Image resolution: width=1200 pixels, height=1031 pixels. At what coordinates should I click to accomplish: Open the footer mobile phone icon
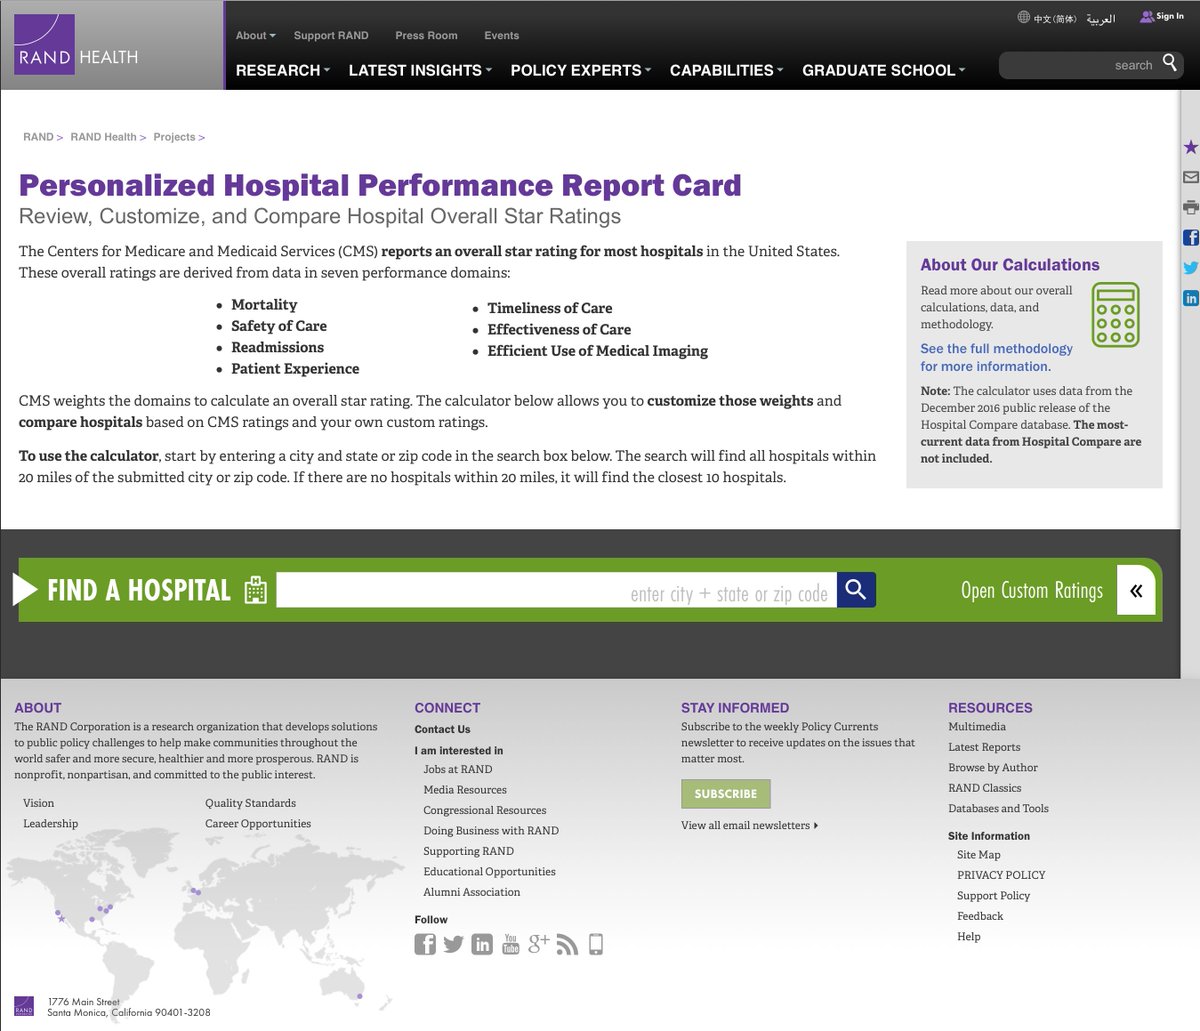click(596, 944)
